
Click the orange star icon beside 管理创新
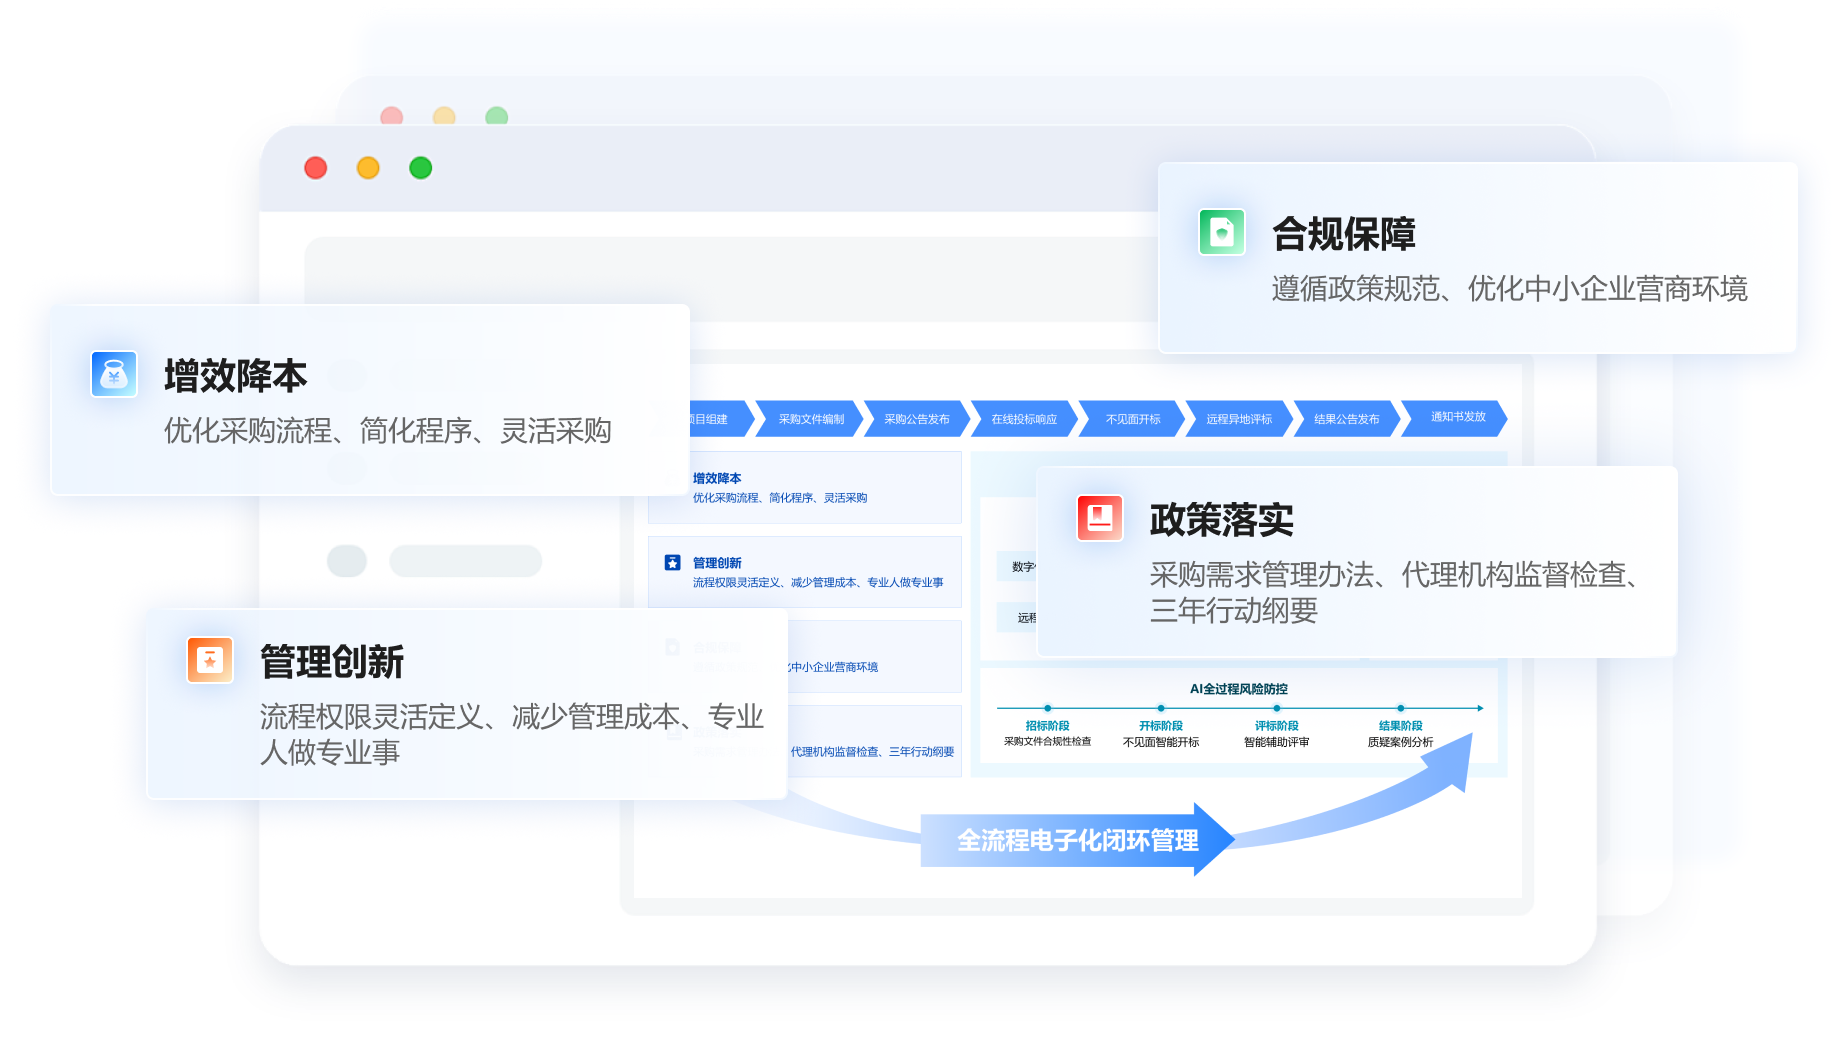point(210,660)
